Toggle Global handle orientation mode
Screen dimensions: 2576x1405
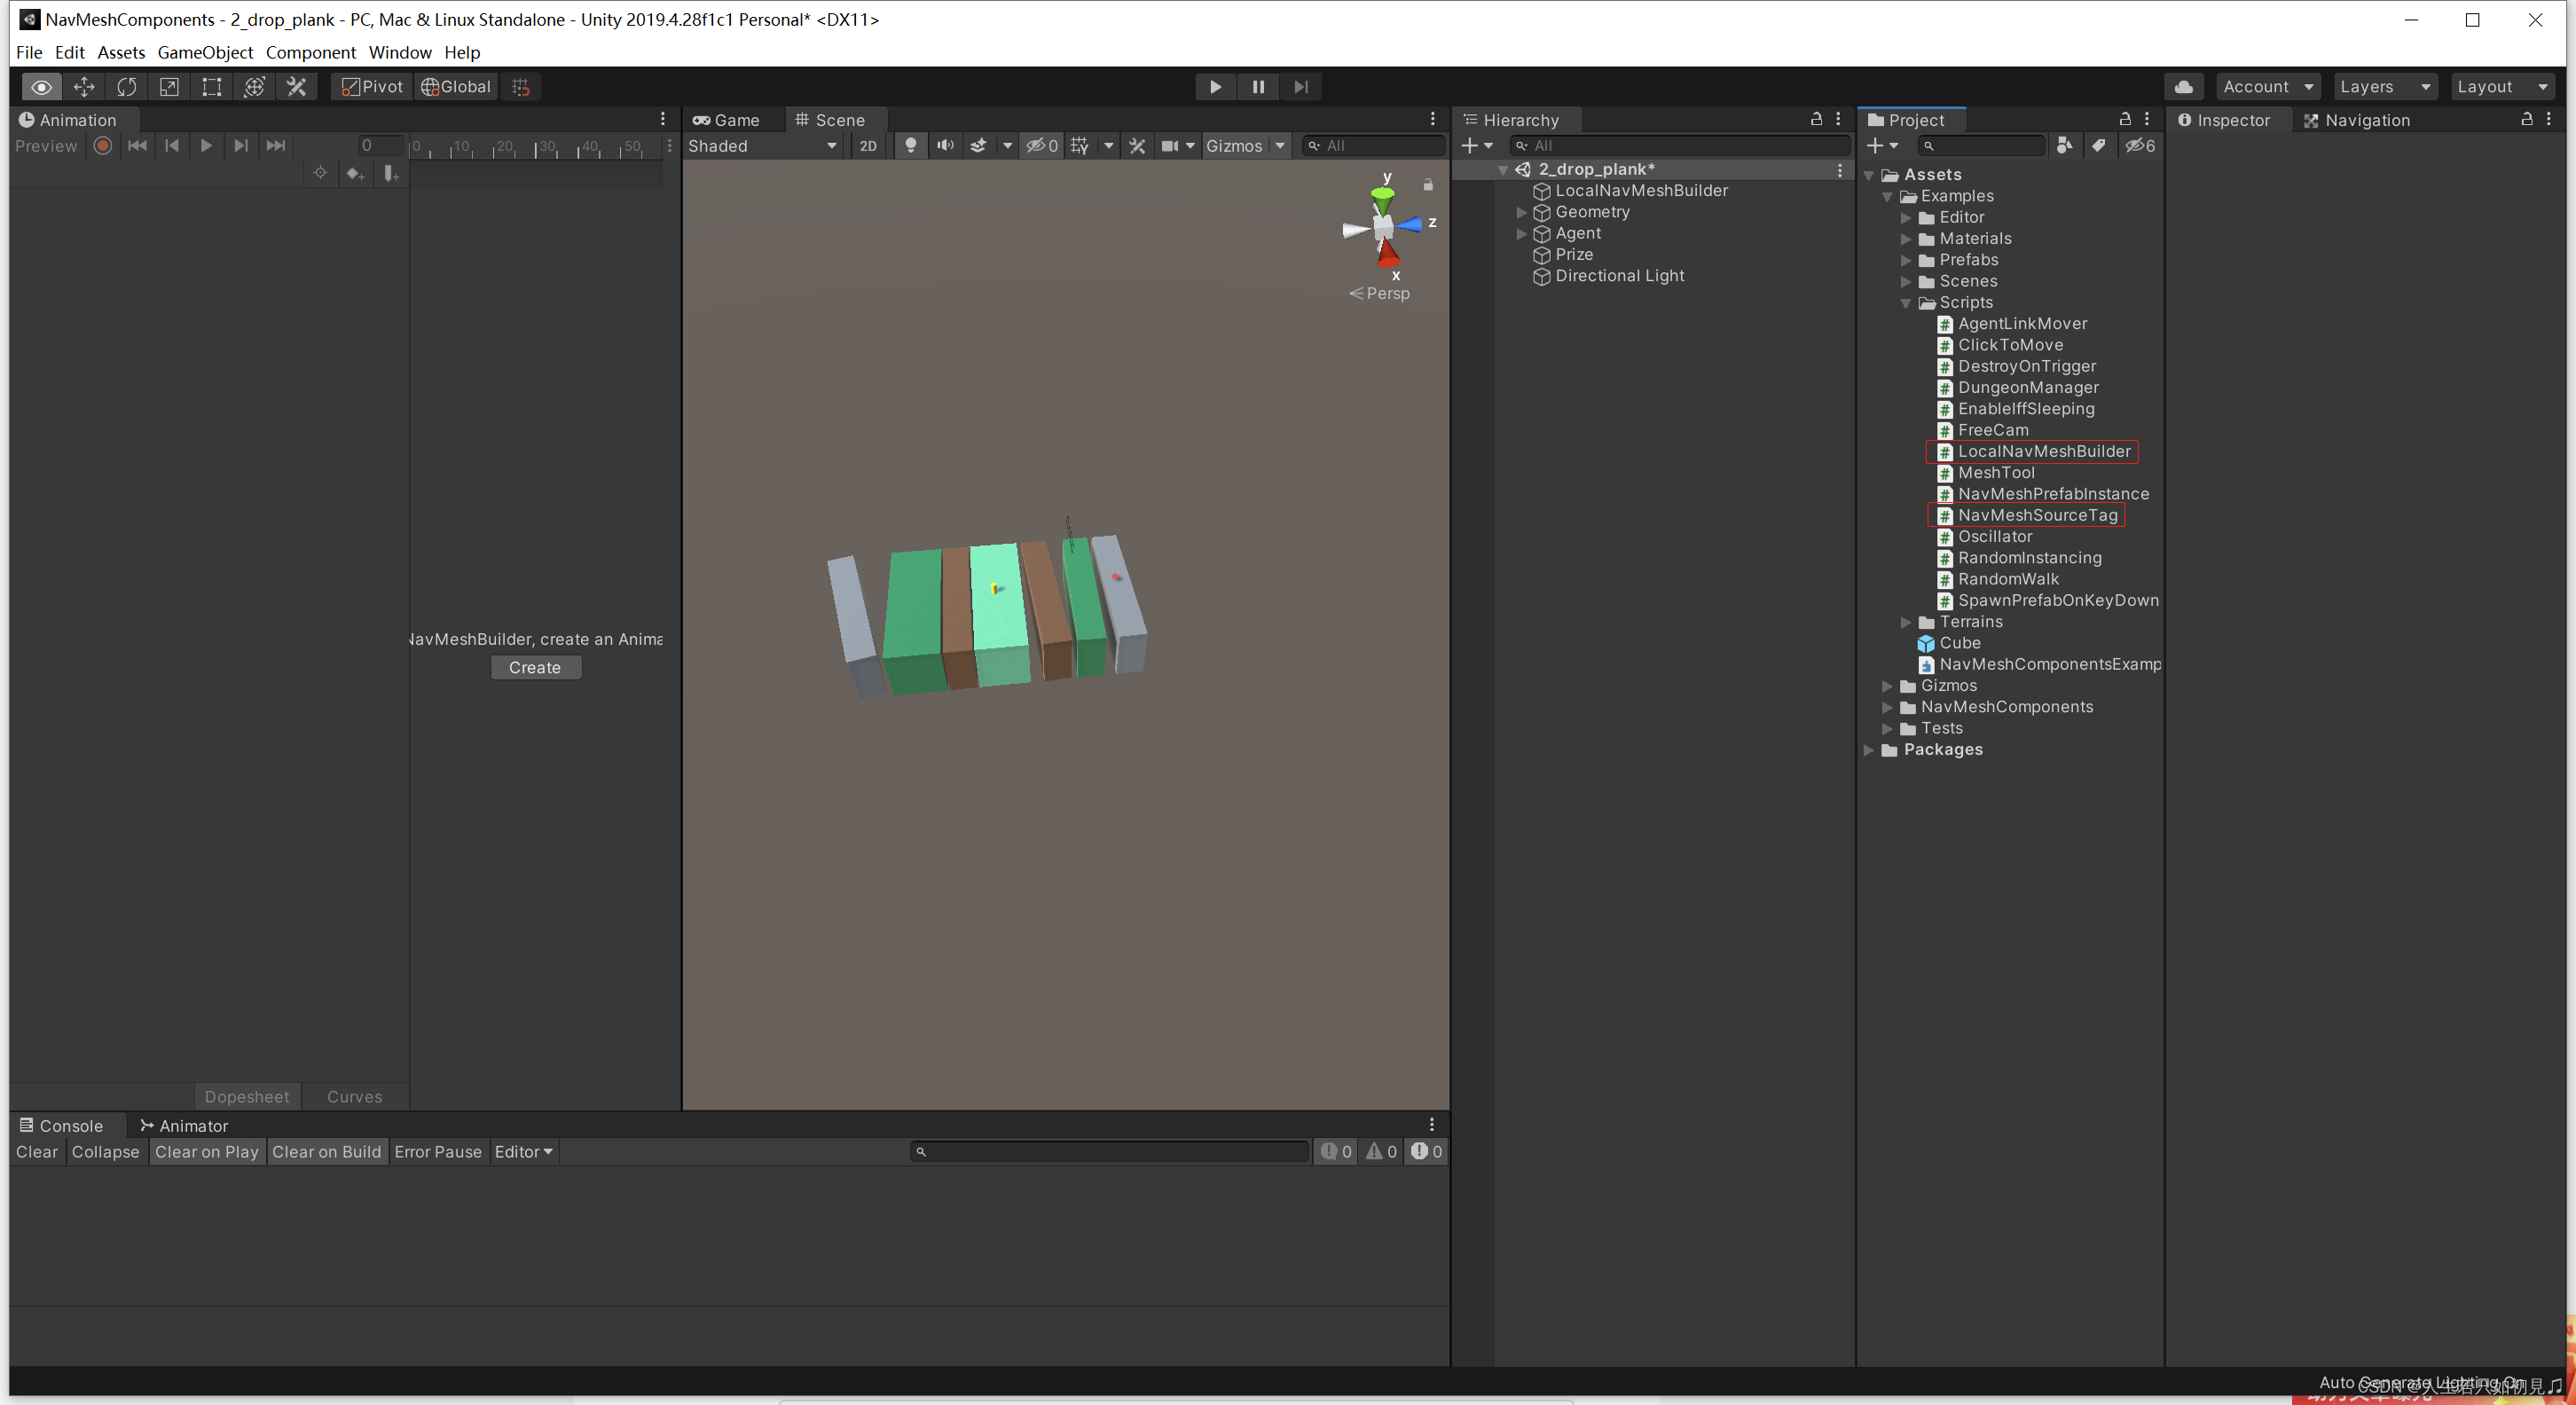tap(455, 87)
